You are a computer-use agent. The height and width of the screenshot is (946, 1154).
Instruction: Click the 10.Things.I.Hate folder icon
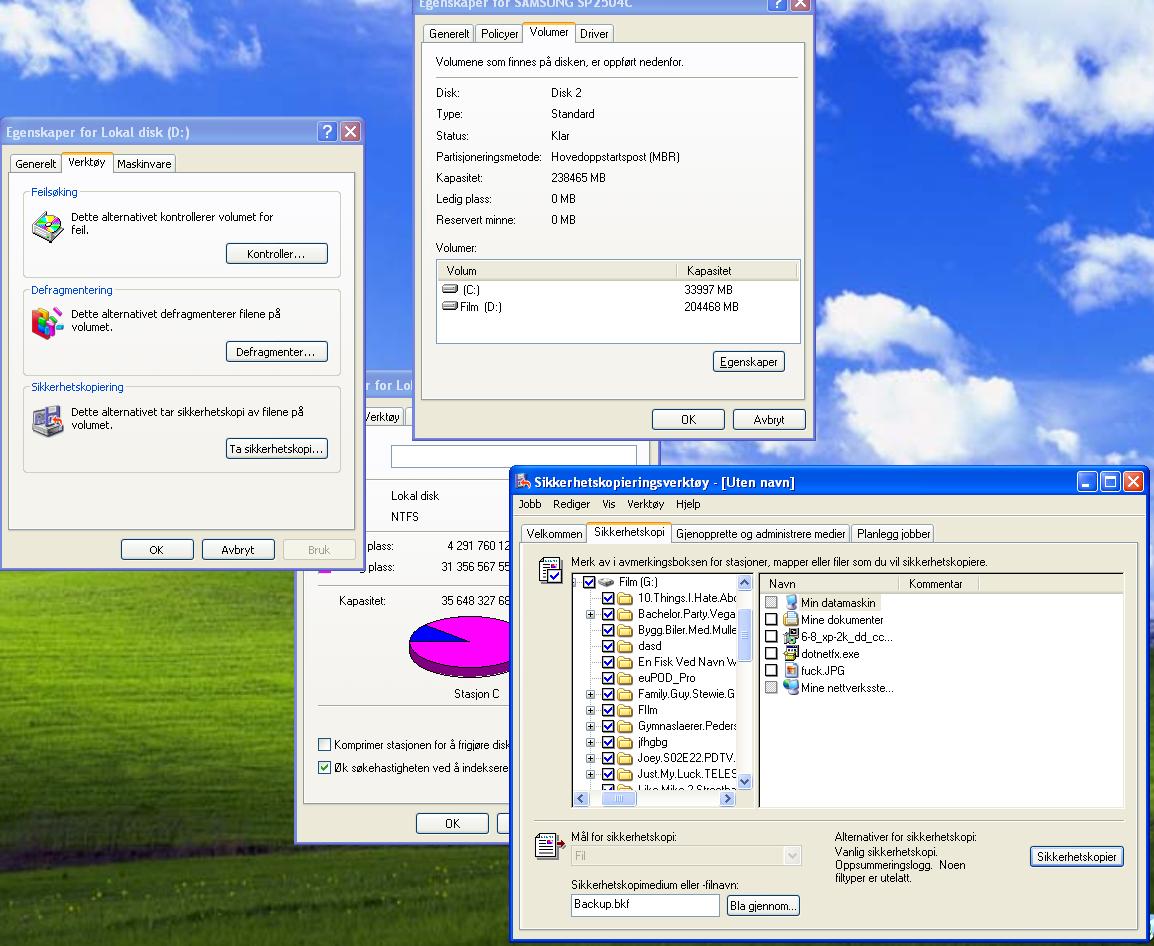coord(626,598)
